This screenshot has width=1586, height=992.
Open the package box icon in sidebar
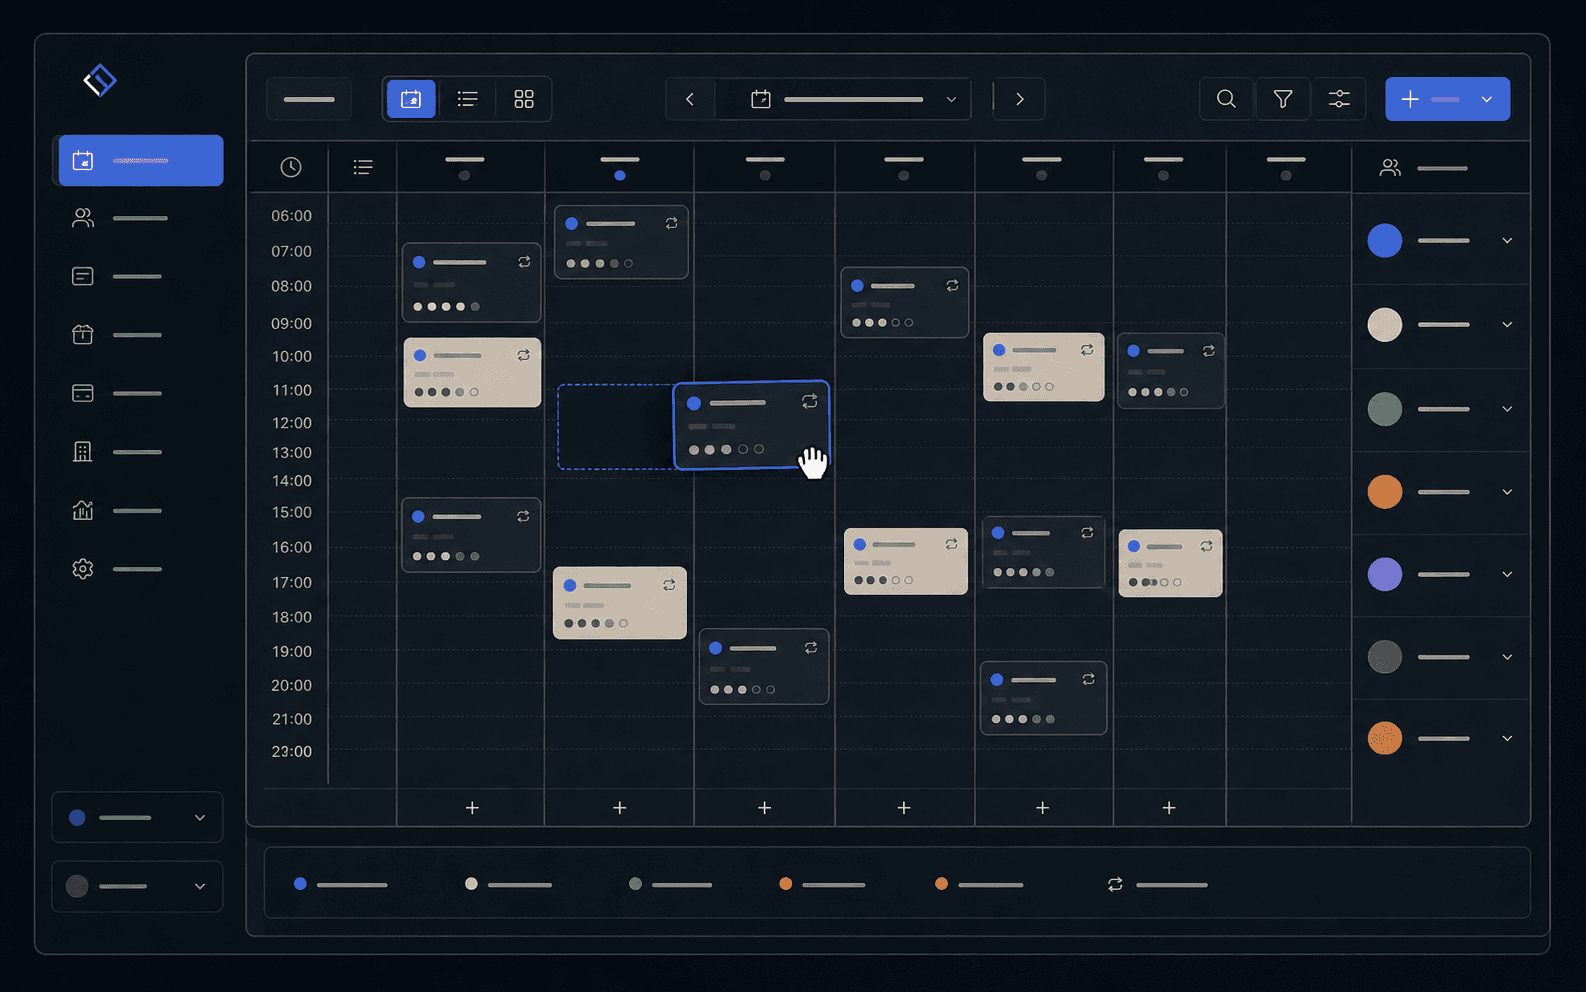pyautogui.click(x=83, y=335)
